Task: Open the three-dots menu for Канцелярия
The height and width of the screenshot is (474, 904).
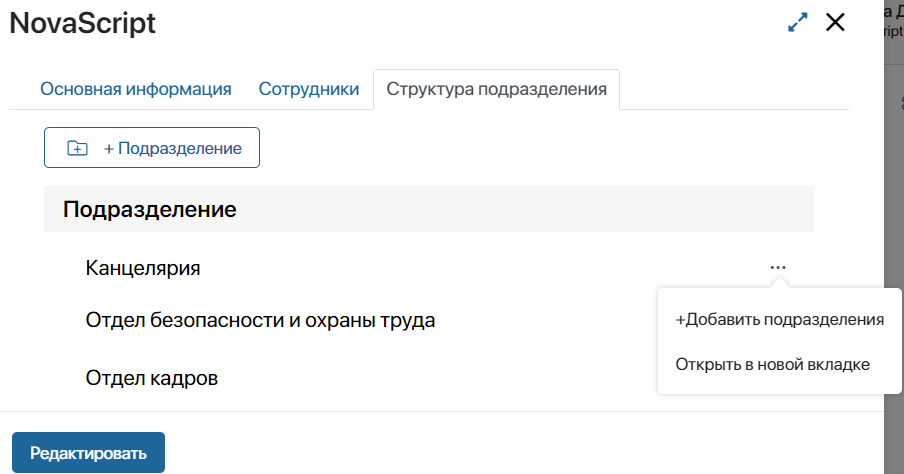Action: (778, 267)
